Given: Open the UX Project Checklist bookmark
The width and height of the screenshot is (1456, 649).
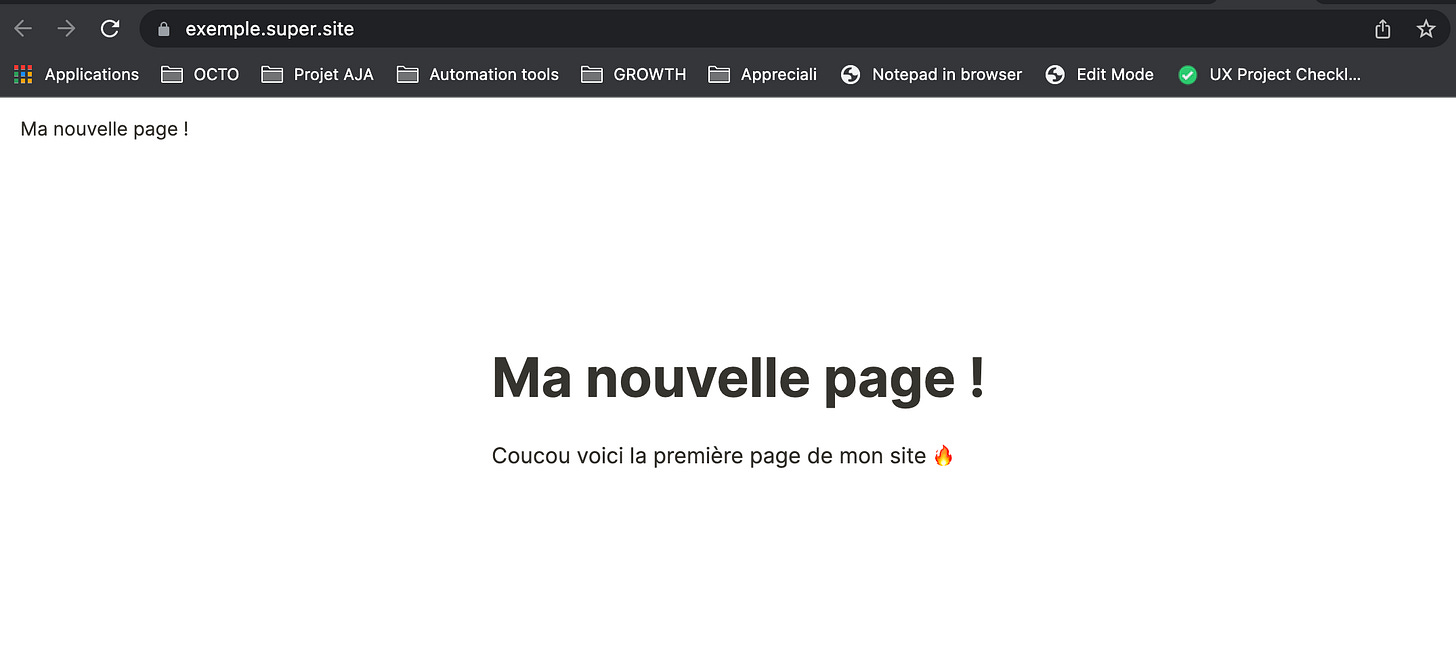Looking at the screenshot, I should [x=1269, y=74].
